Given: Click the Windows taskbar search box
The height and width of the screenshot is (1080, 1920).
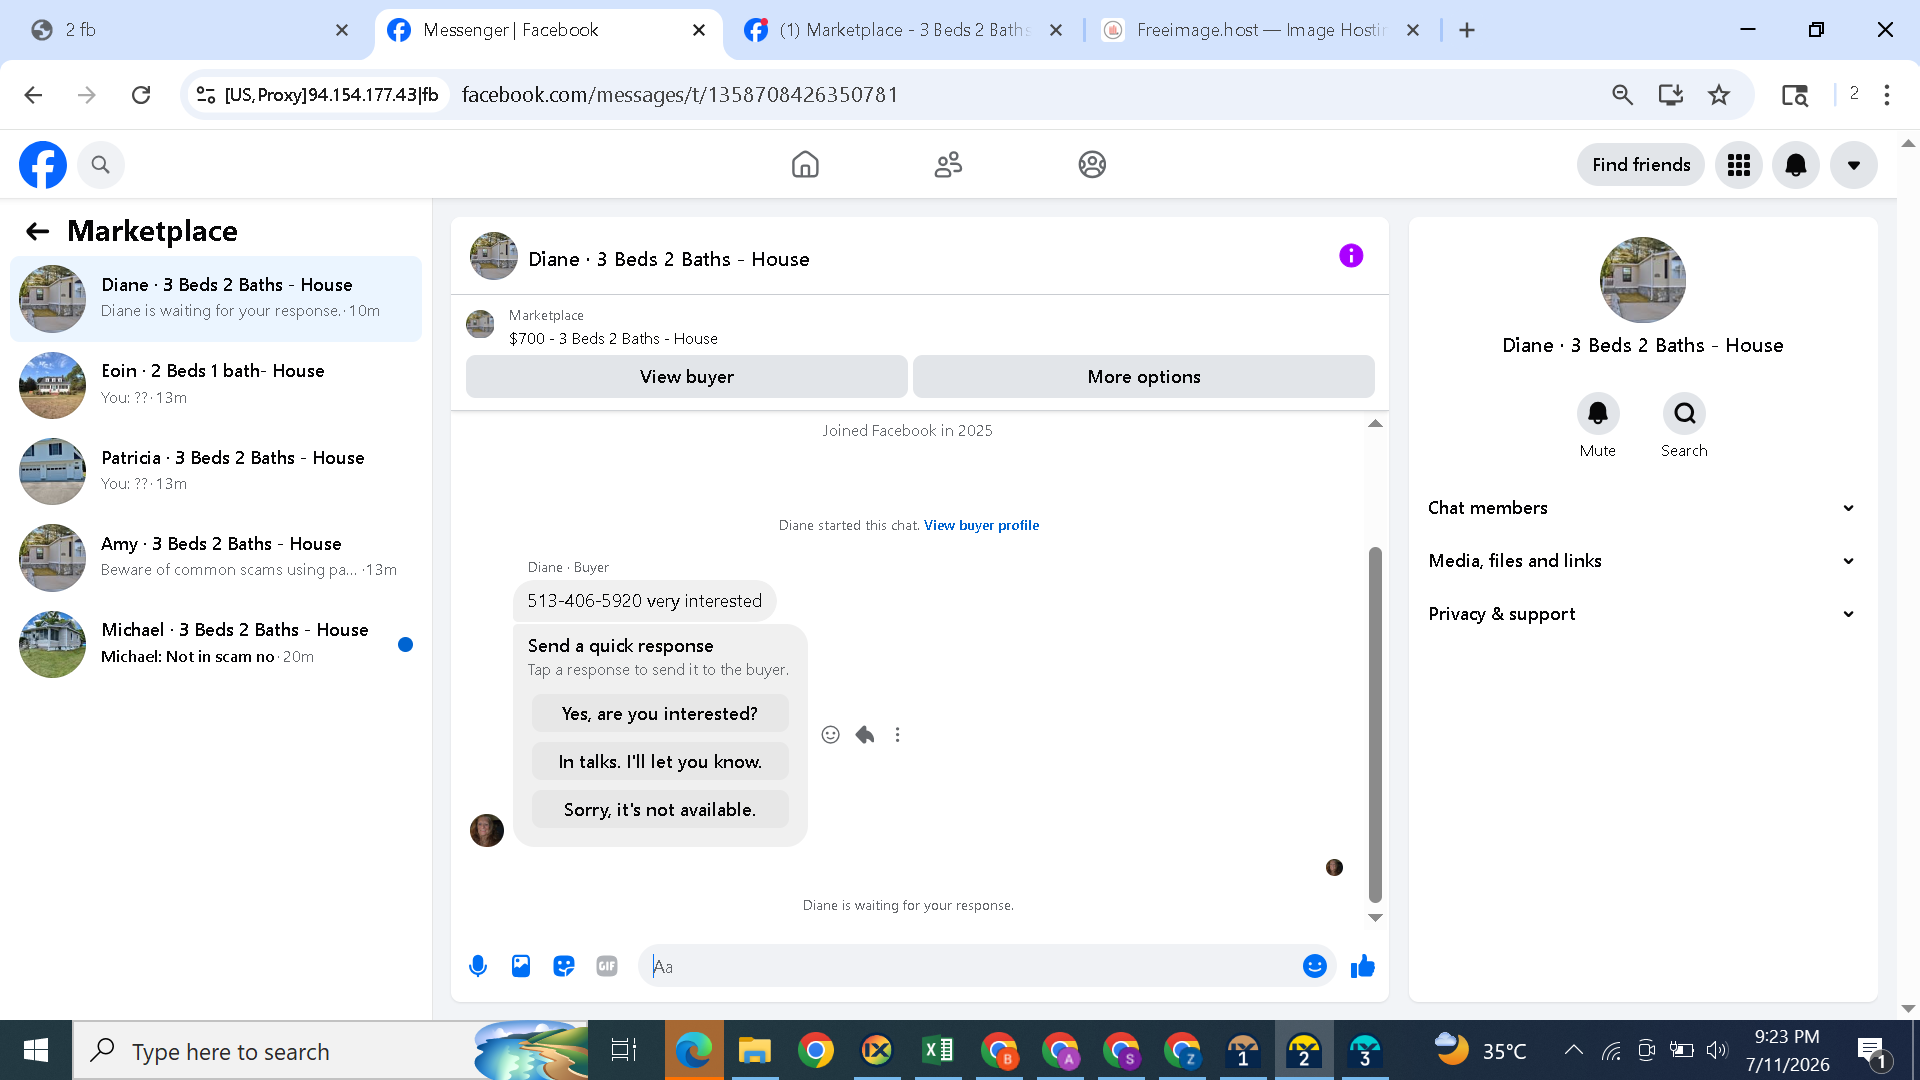Looking at the screenshot, I should (330, 1051).
